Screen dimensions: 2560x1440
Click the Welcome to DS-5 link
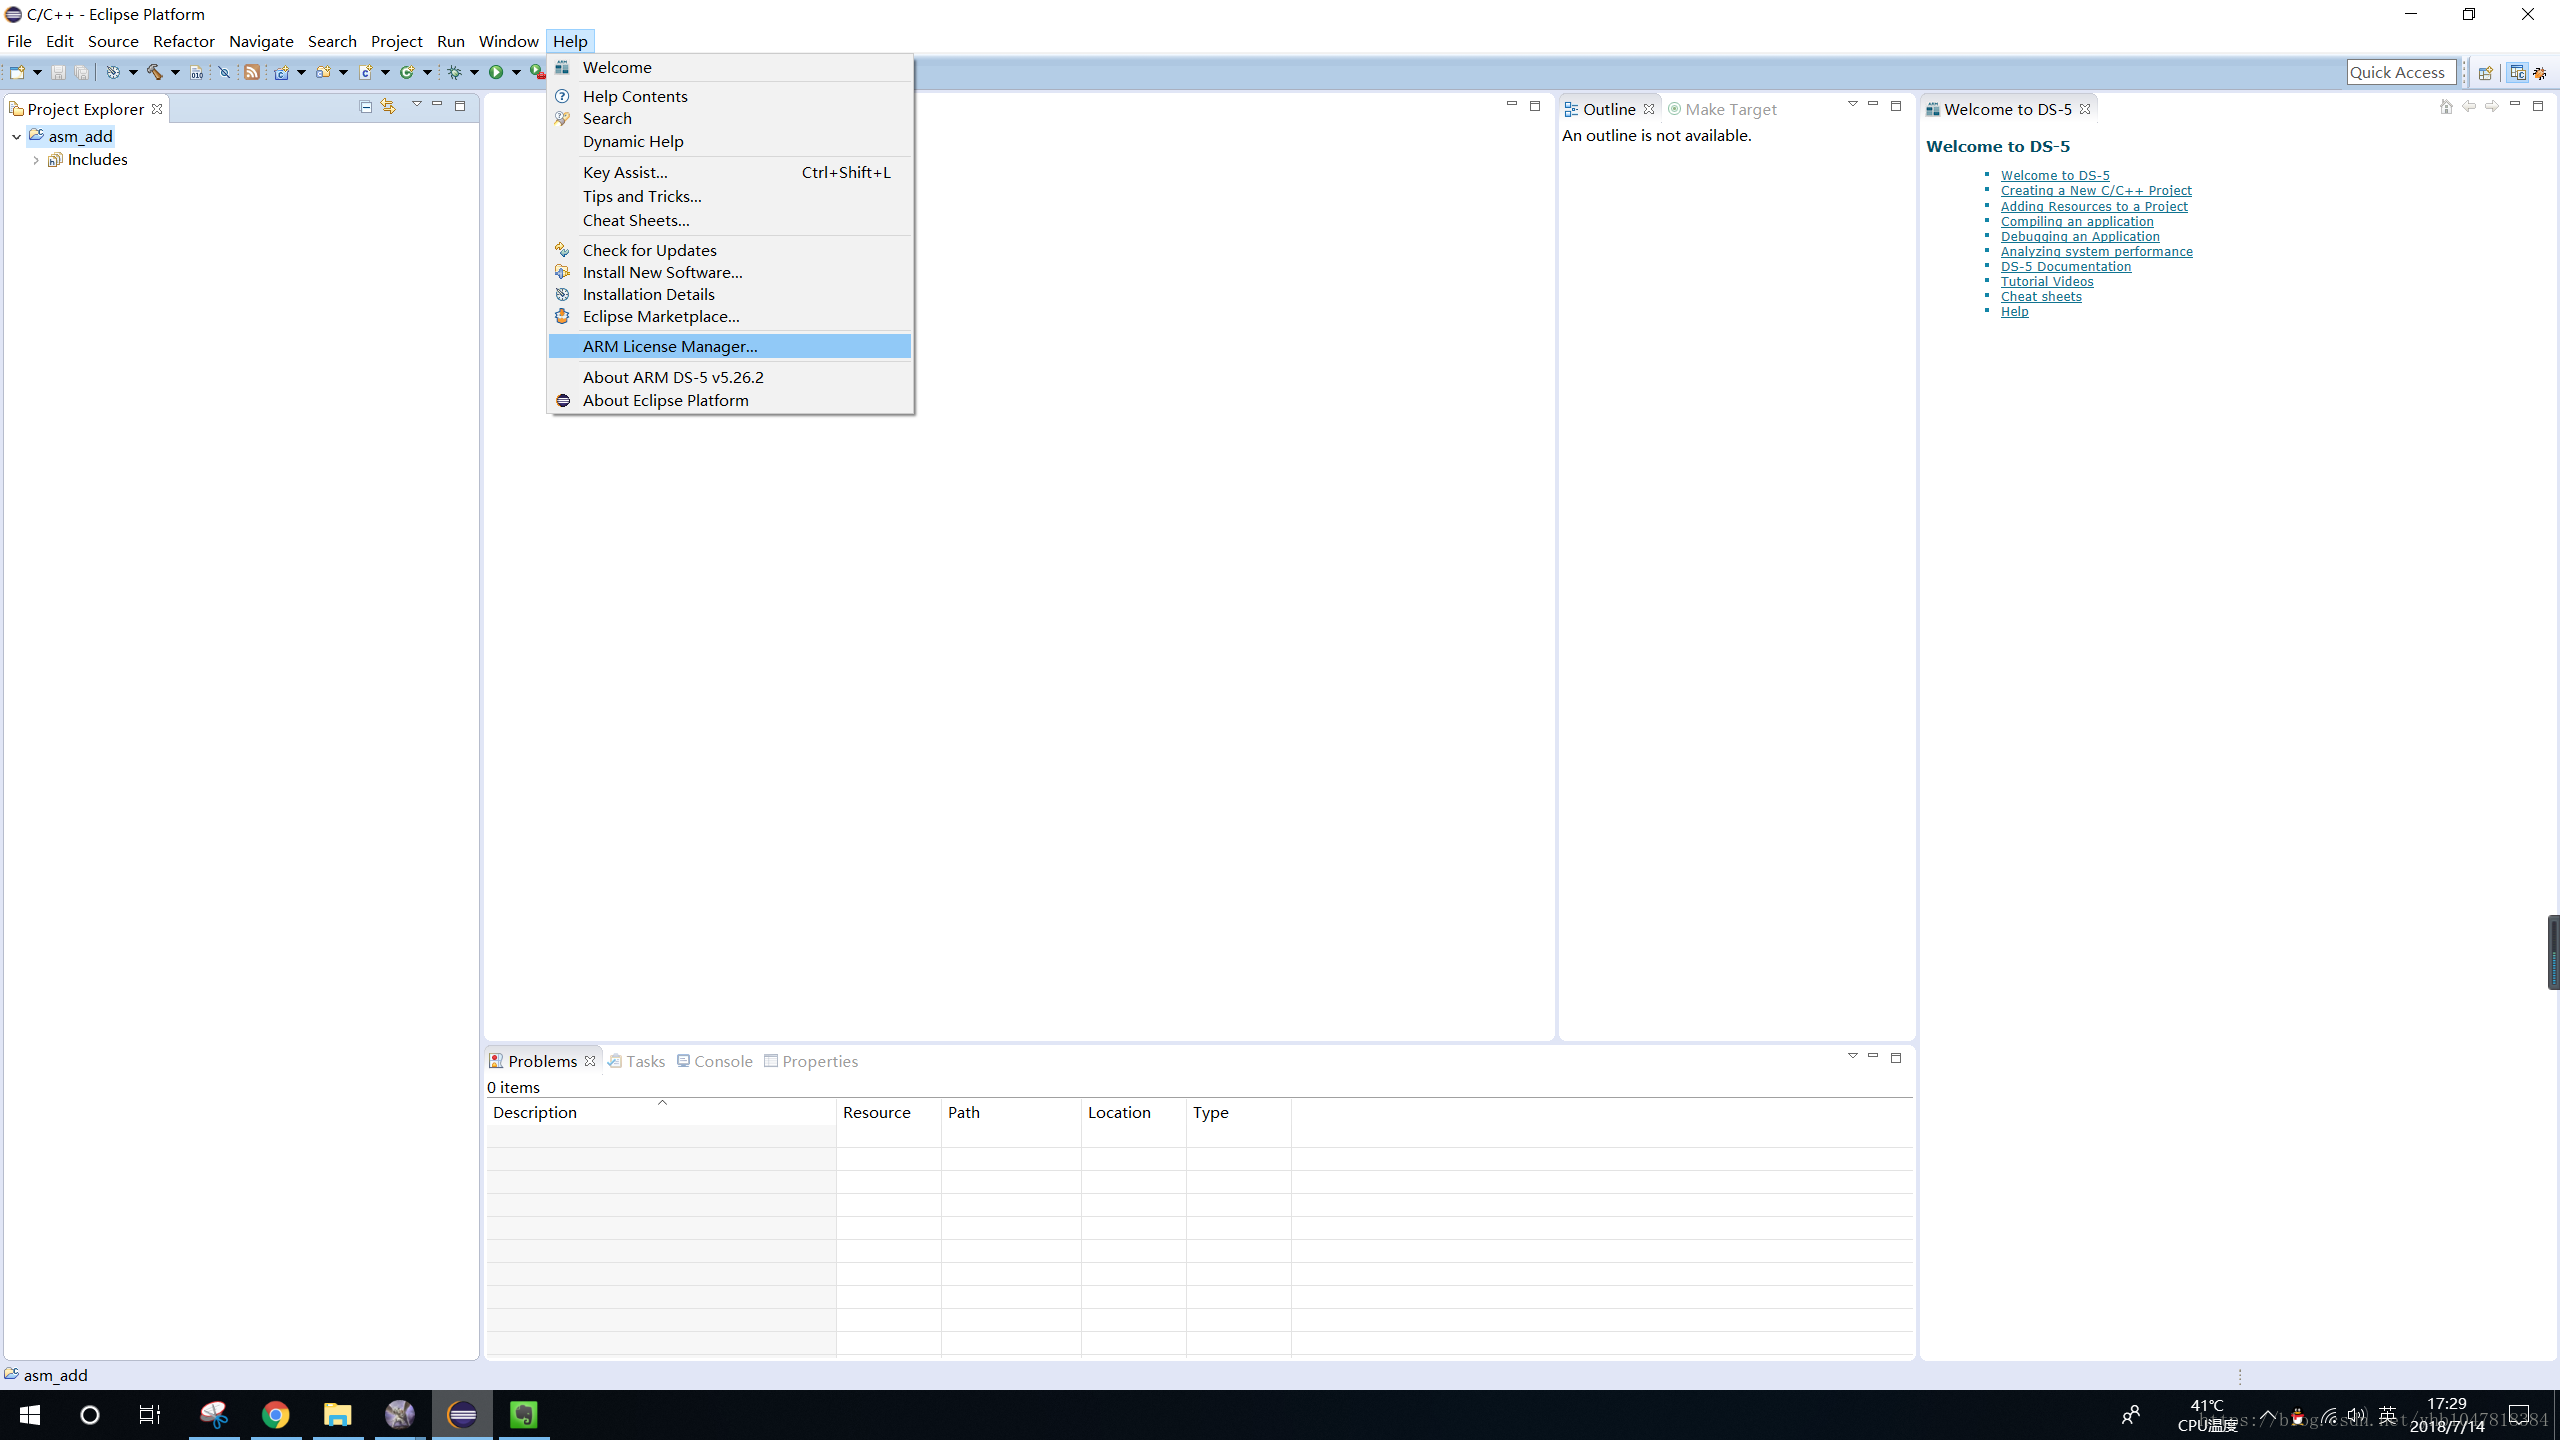point(2054,174)
